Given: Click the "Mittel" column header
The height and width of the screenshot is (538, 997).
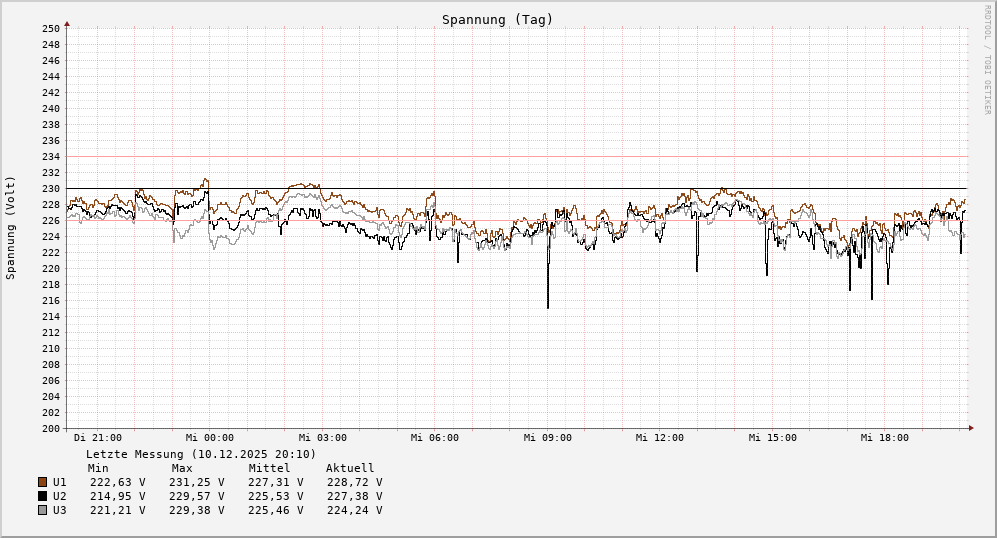Looking at the screenshot, I should point(269,468).
